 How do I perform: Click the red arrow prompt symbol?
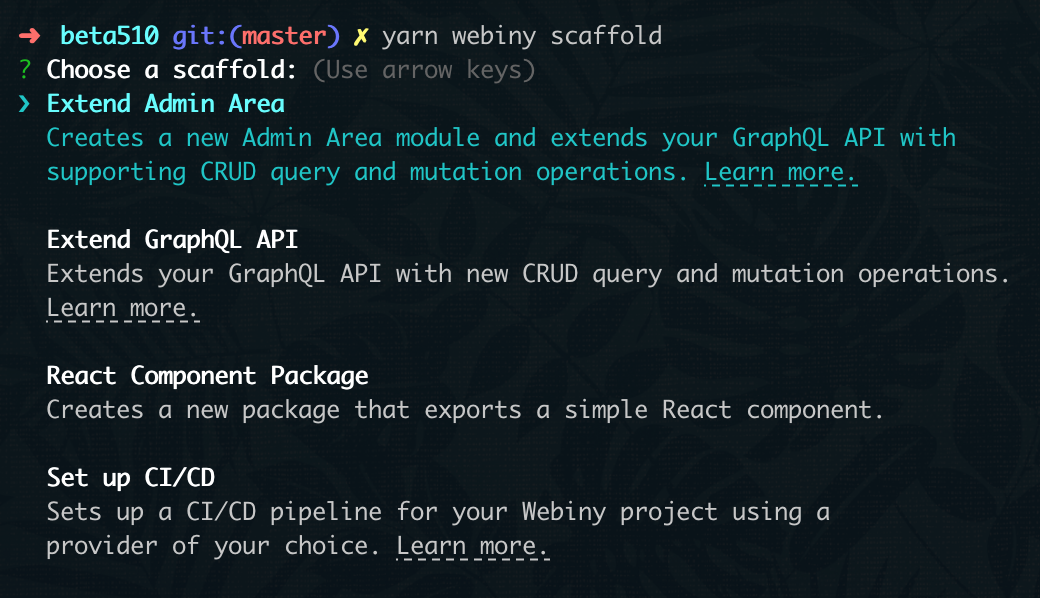(29, 36)
